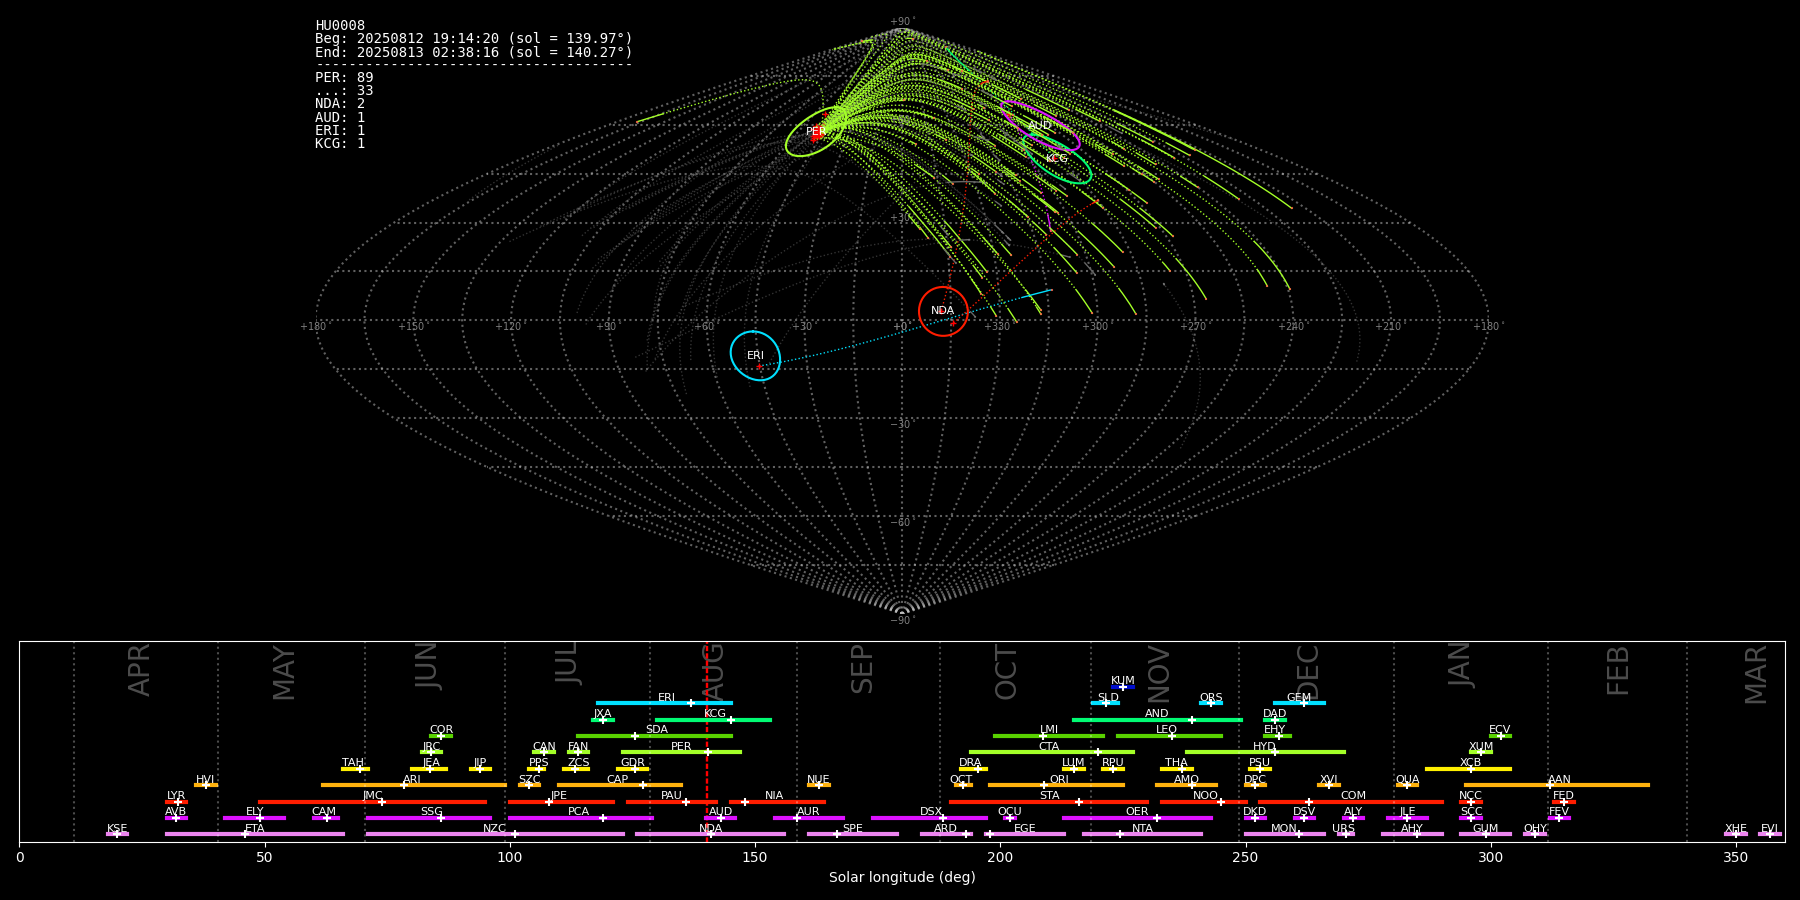Select the 'PER: 89' count entry

click(x=344, y=77)
